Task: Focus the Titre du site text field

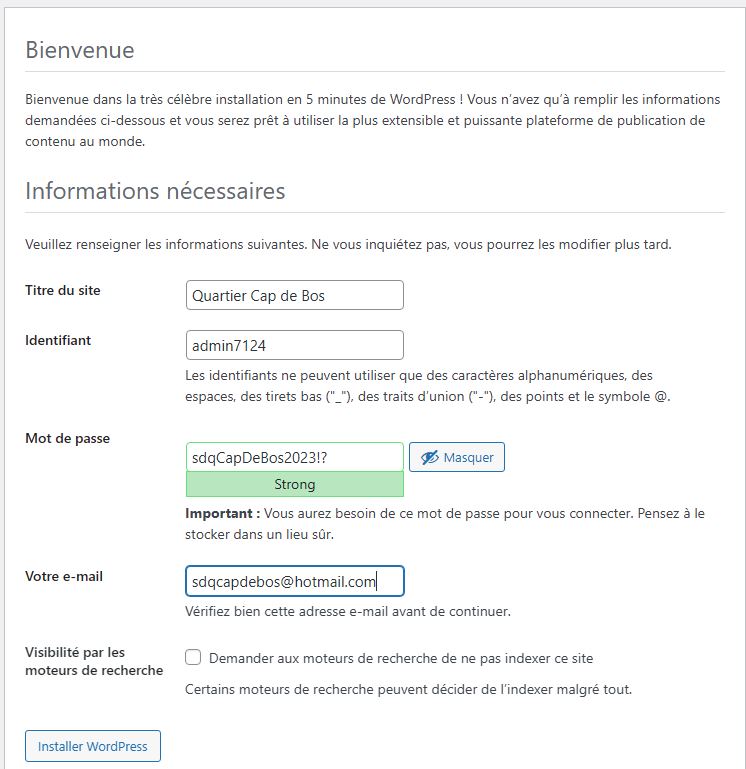Action: click(295, 295)
